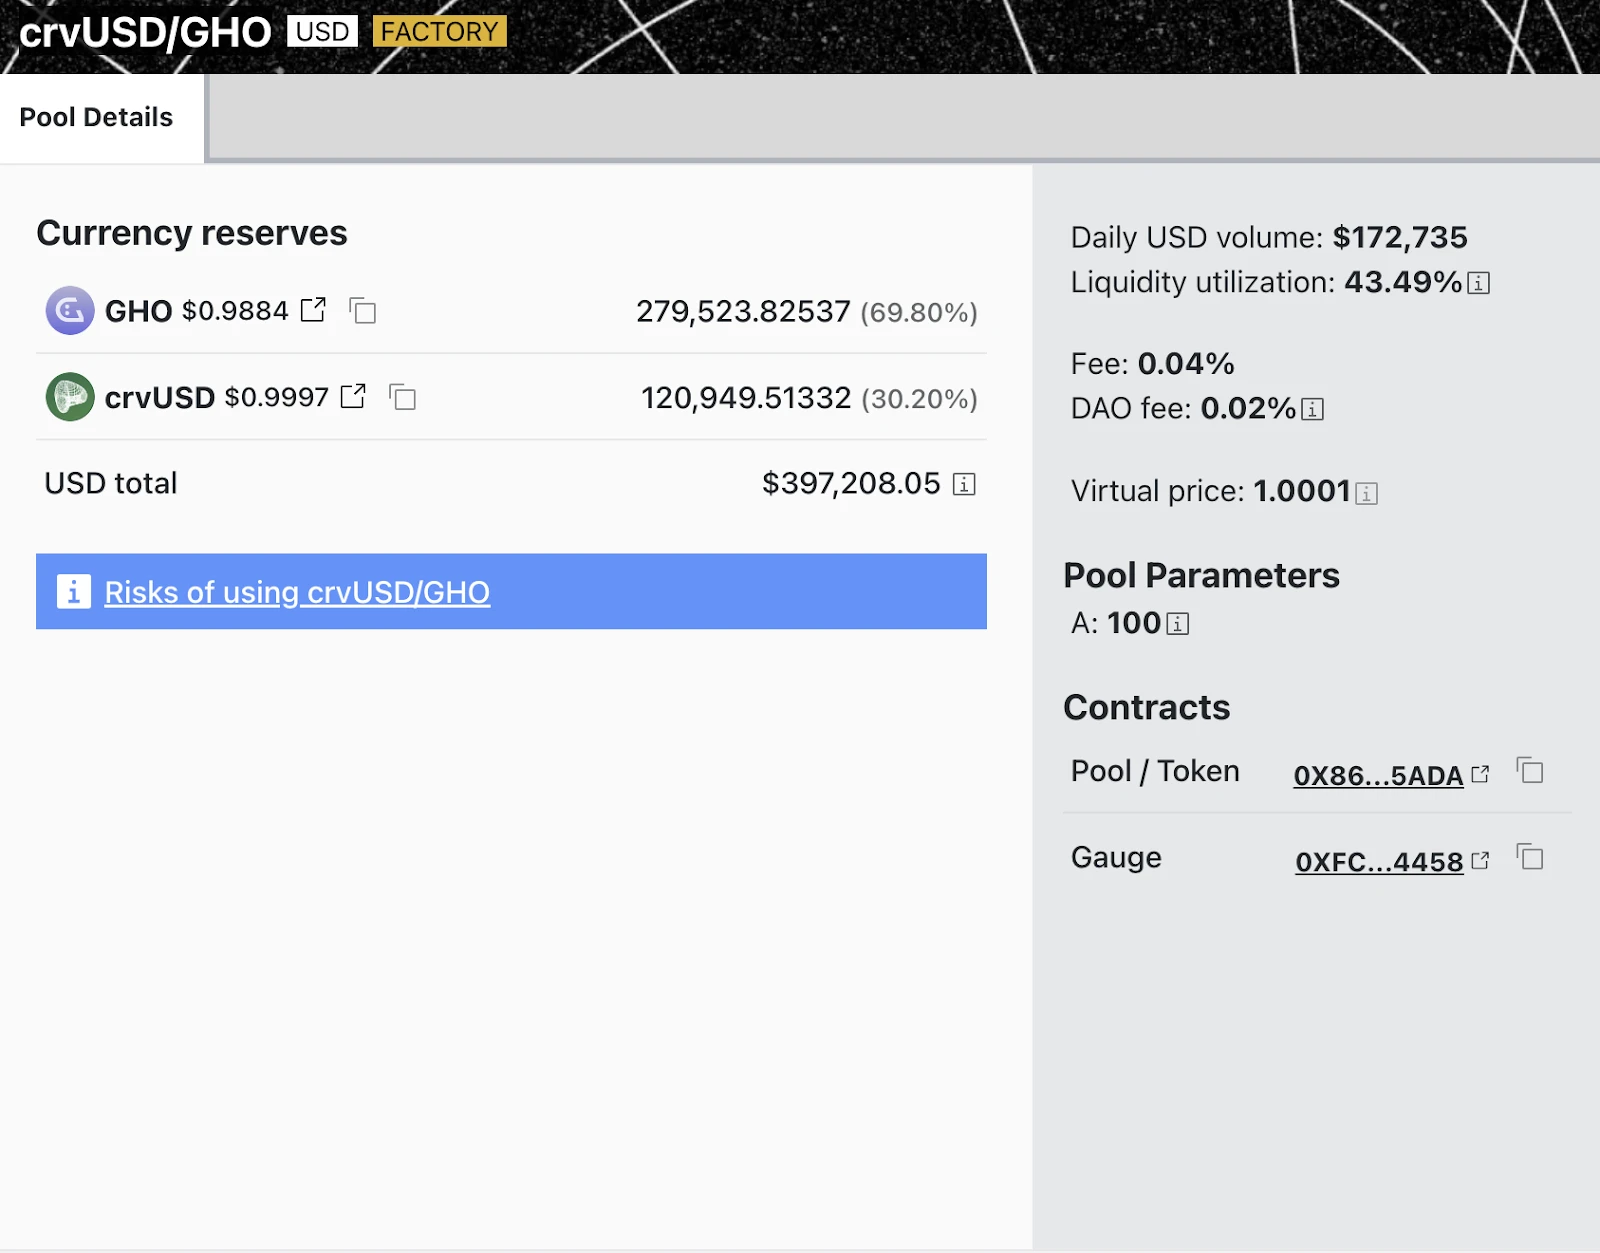Copy crvUSD token address icon
Image resolution: width=1600 pixels, height=1253 pixels.
coord(402,397)
